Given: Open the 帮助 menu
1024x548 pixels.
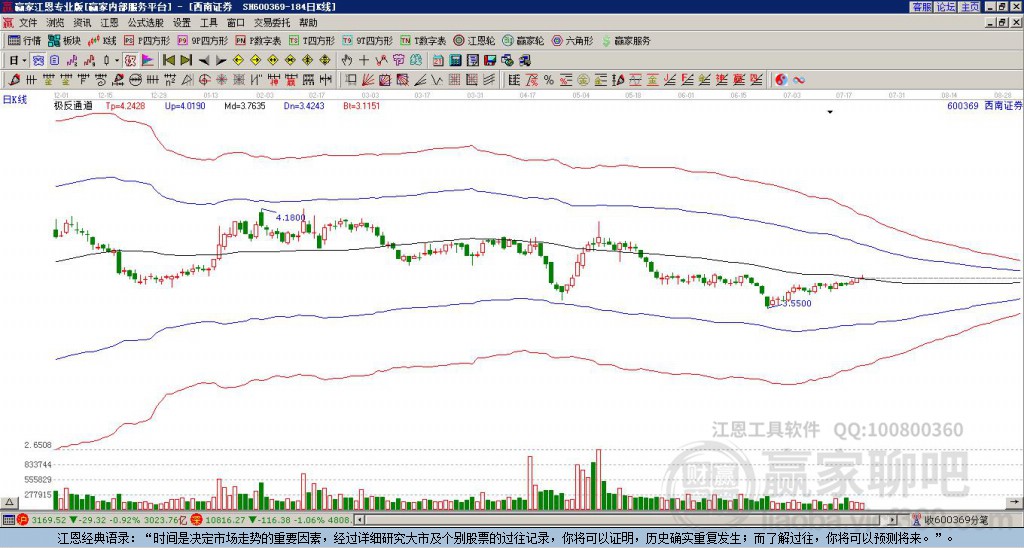Looking at the screenshot, I should [x=308, y=23].
